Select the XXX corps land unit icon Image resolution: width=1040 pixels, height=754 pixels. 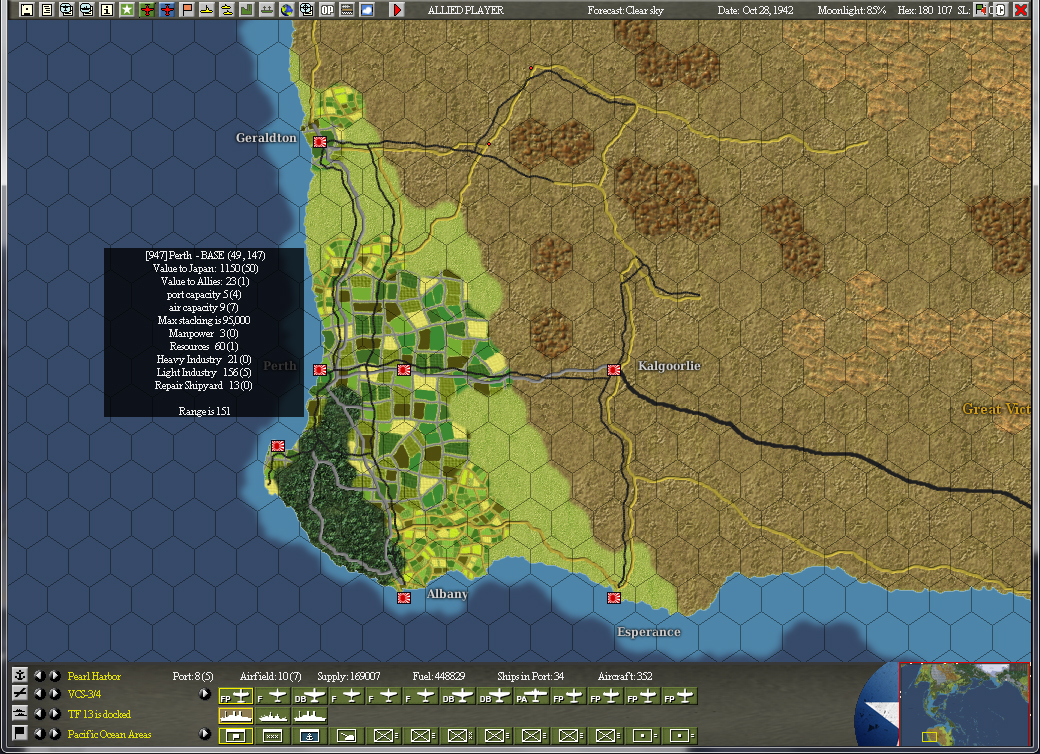273,735
